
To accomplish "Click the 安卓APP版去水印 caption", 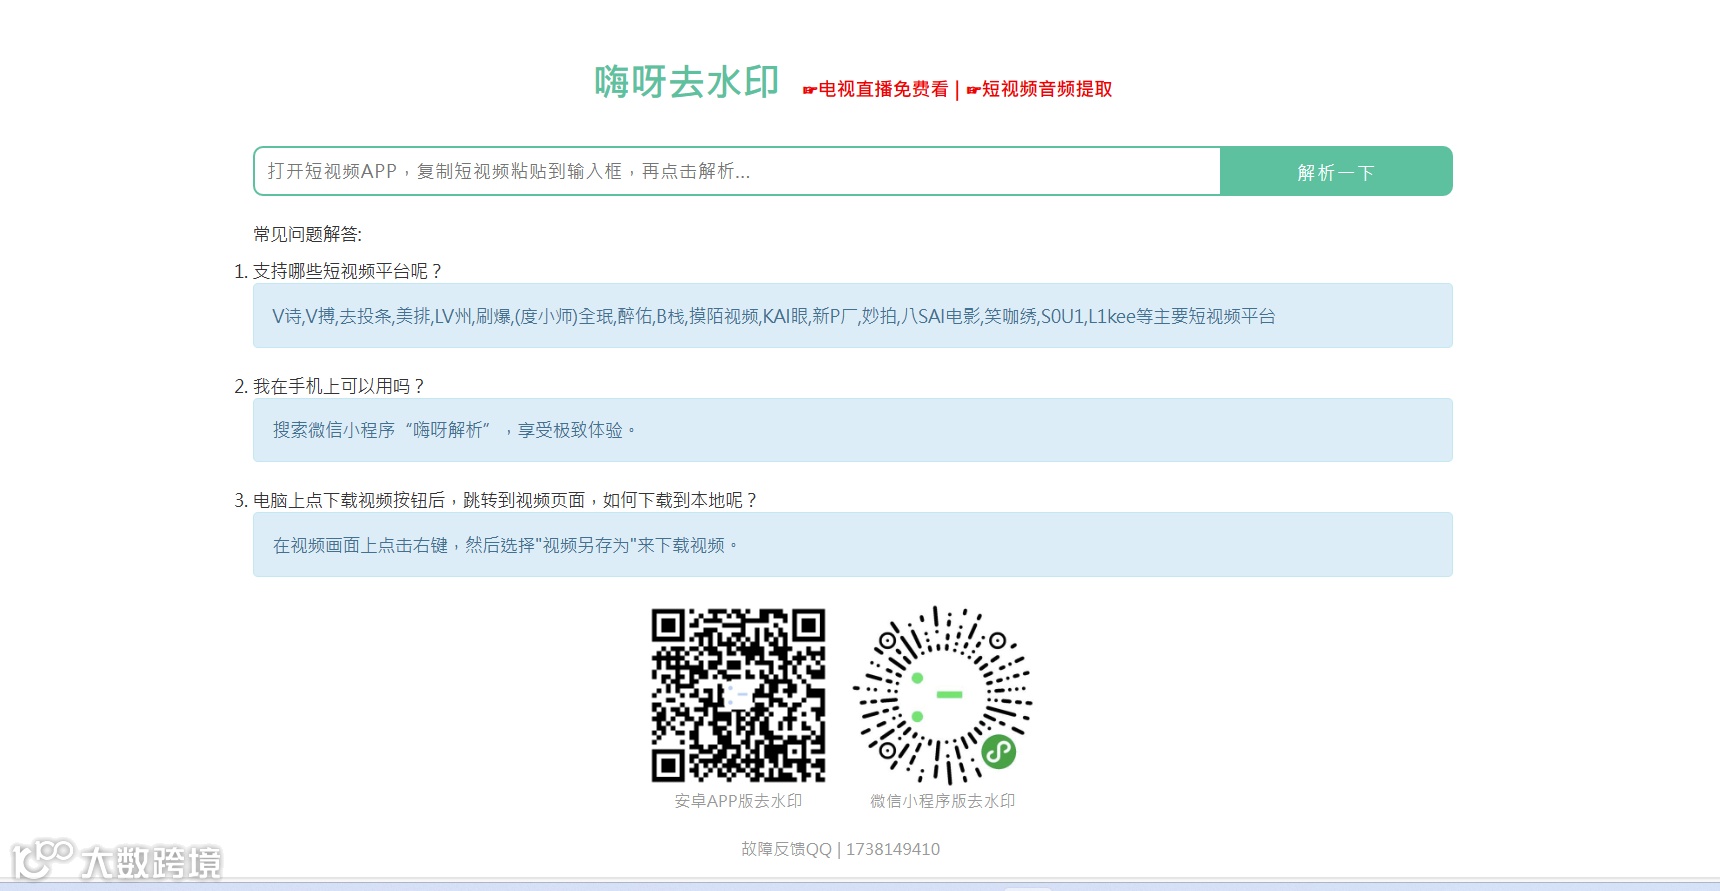I will [x=738, y=801].
